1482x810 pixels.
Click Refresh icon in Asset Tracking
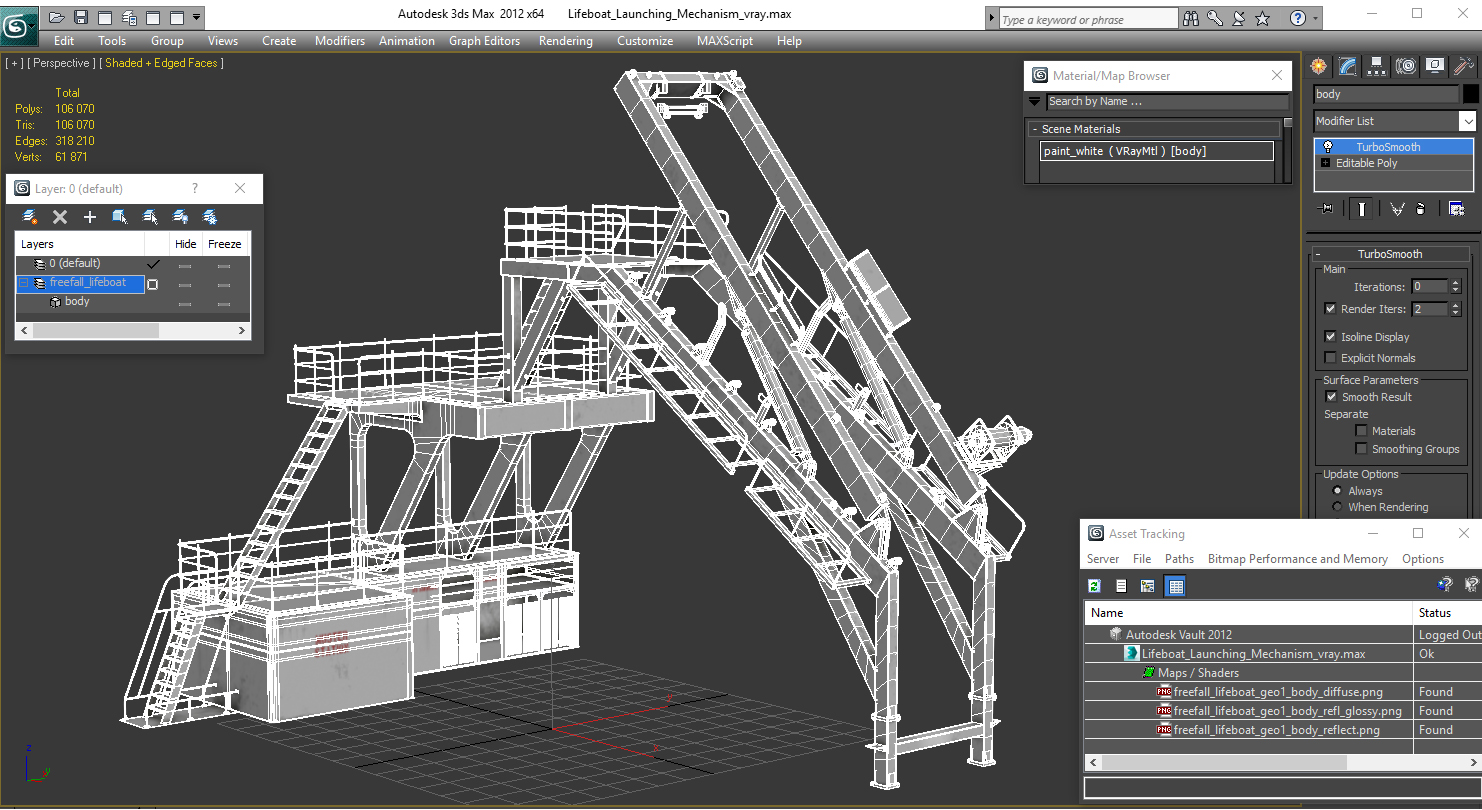pyautogui.click(x=1094, y=586)
